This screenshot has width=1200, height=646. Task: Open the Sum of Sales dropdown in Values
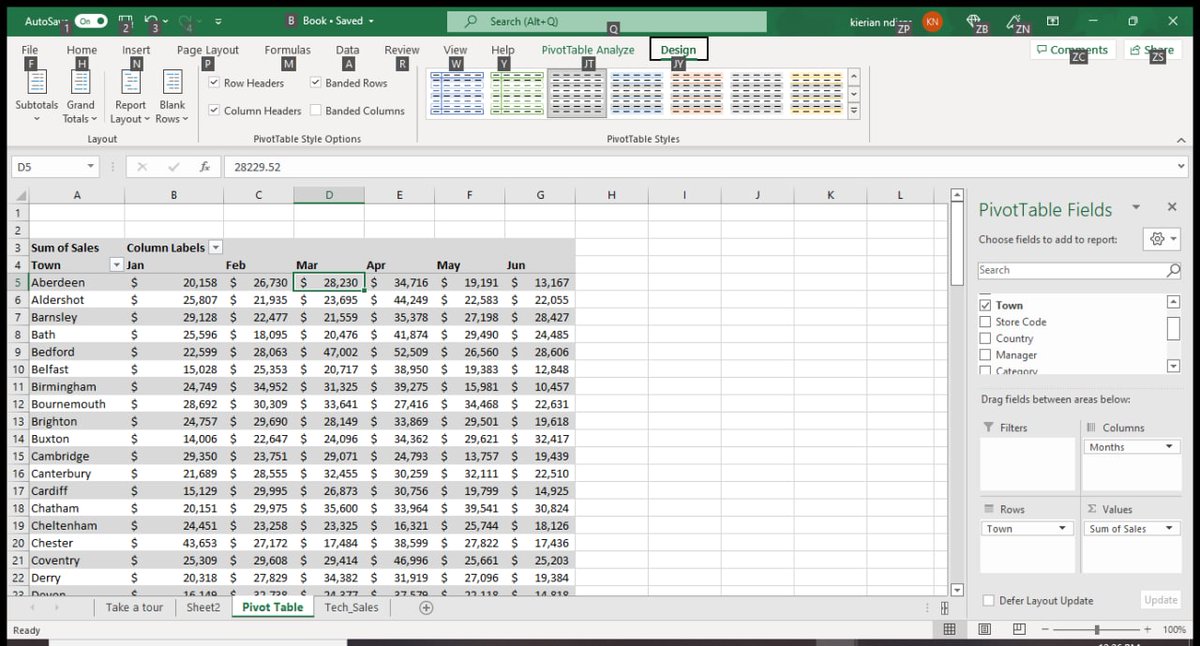coord(1168,529)
